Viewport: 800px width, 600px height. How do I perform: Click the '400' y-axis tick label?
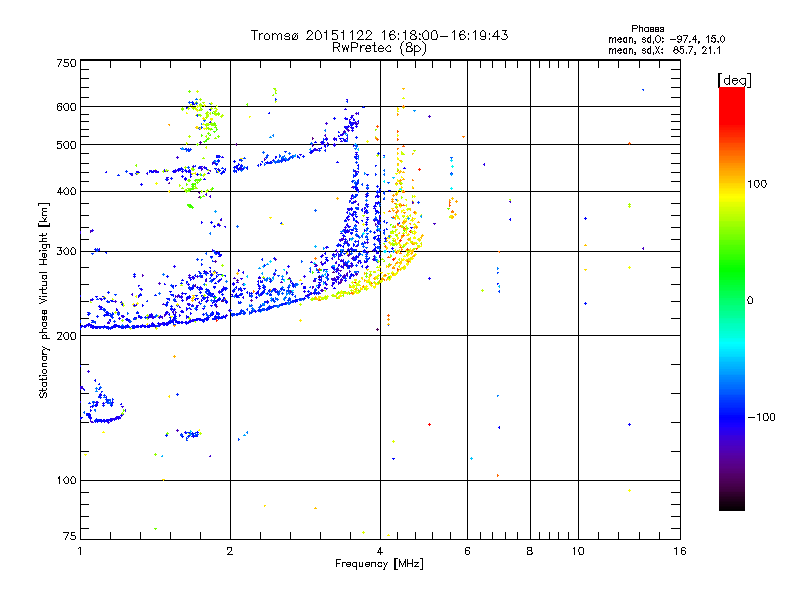(67, 192)
